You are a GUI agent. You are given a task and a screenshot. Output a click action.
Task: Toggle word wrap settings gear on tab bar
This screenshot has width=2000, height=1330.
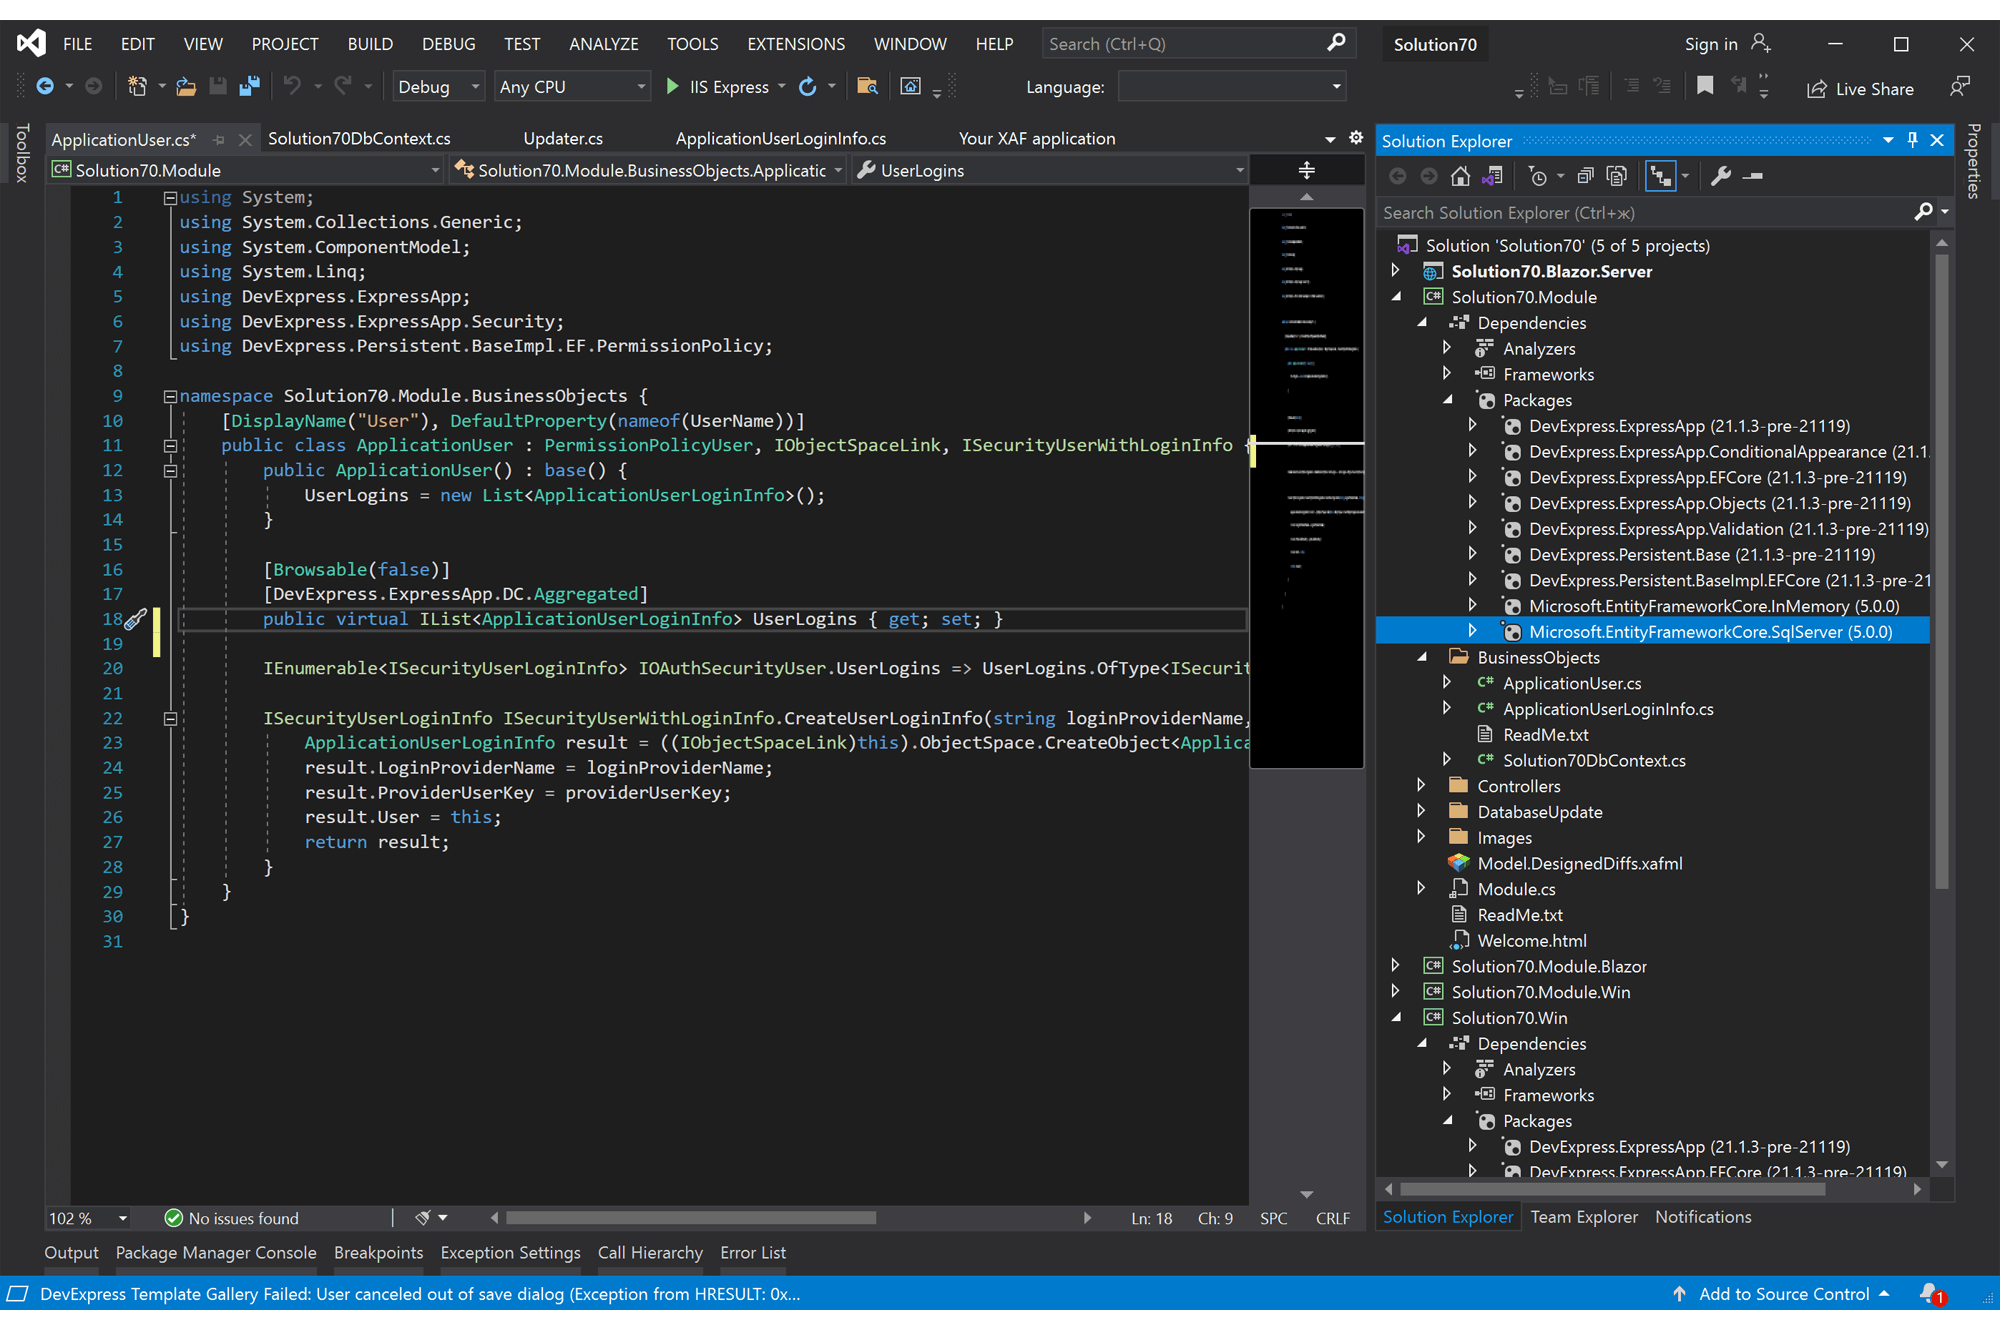coord(1355,138)
